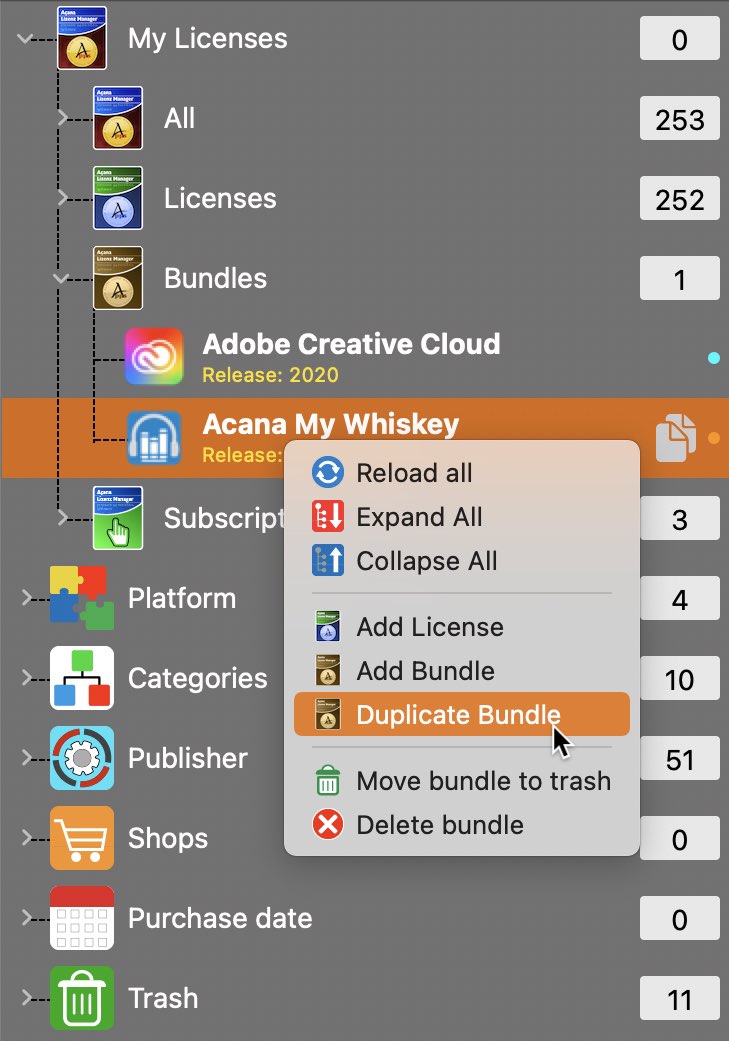This screenshot has height=1041, width=729.
Task: Expand the Purchase date node chevron
Action: click(x=27, y=918)
